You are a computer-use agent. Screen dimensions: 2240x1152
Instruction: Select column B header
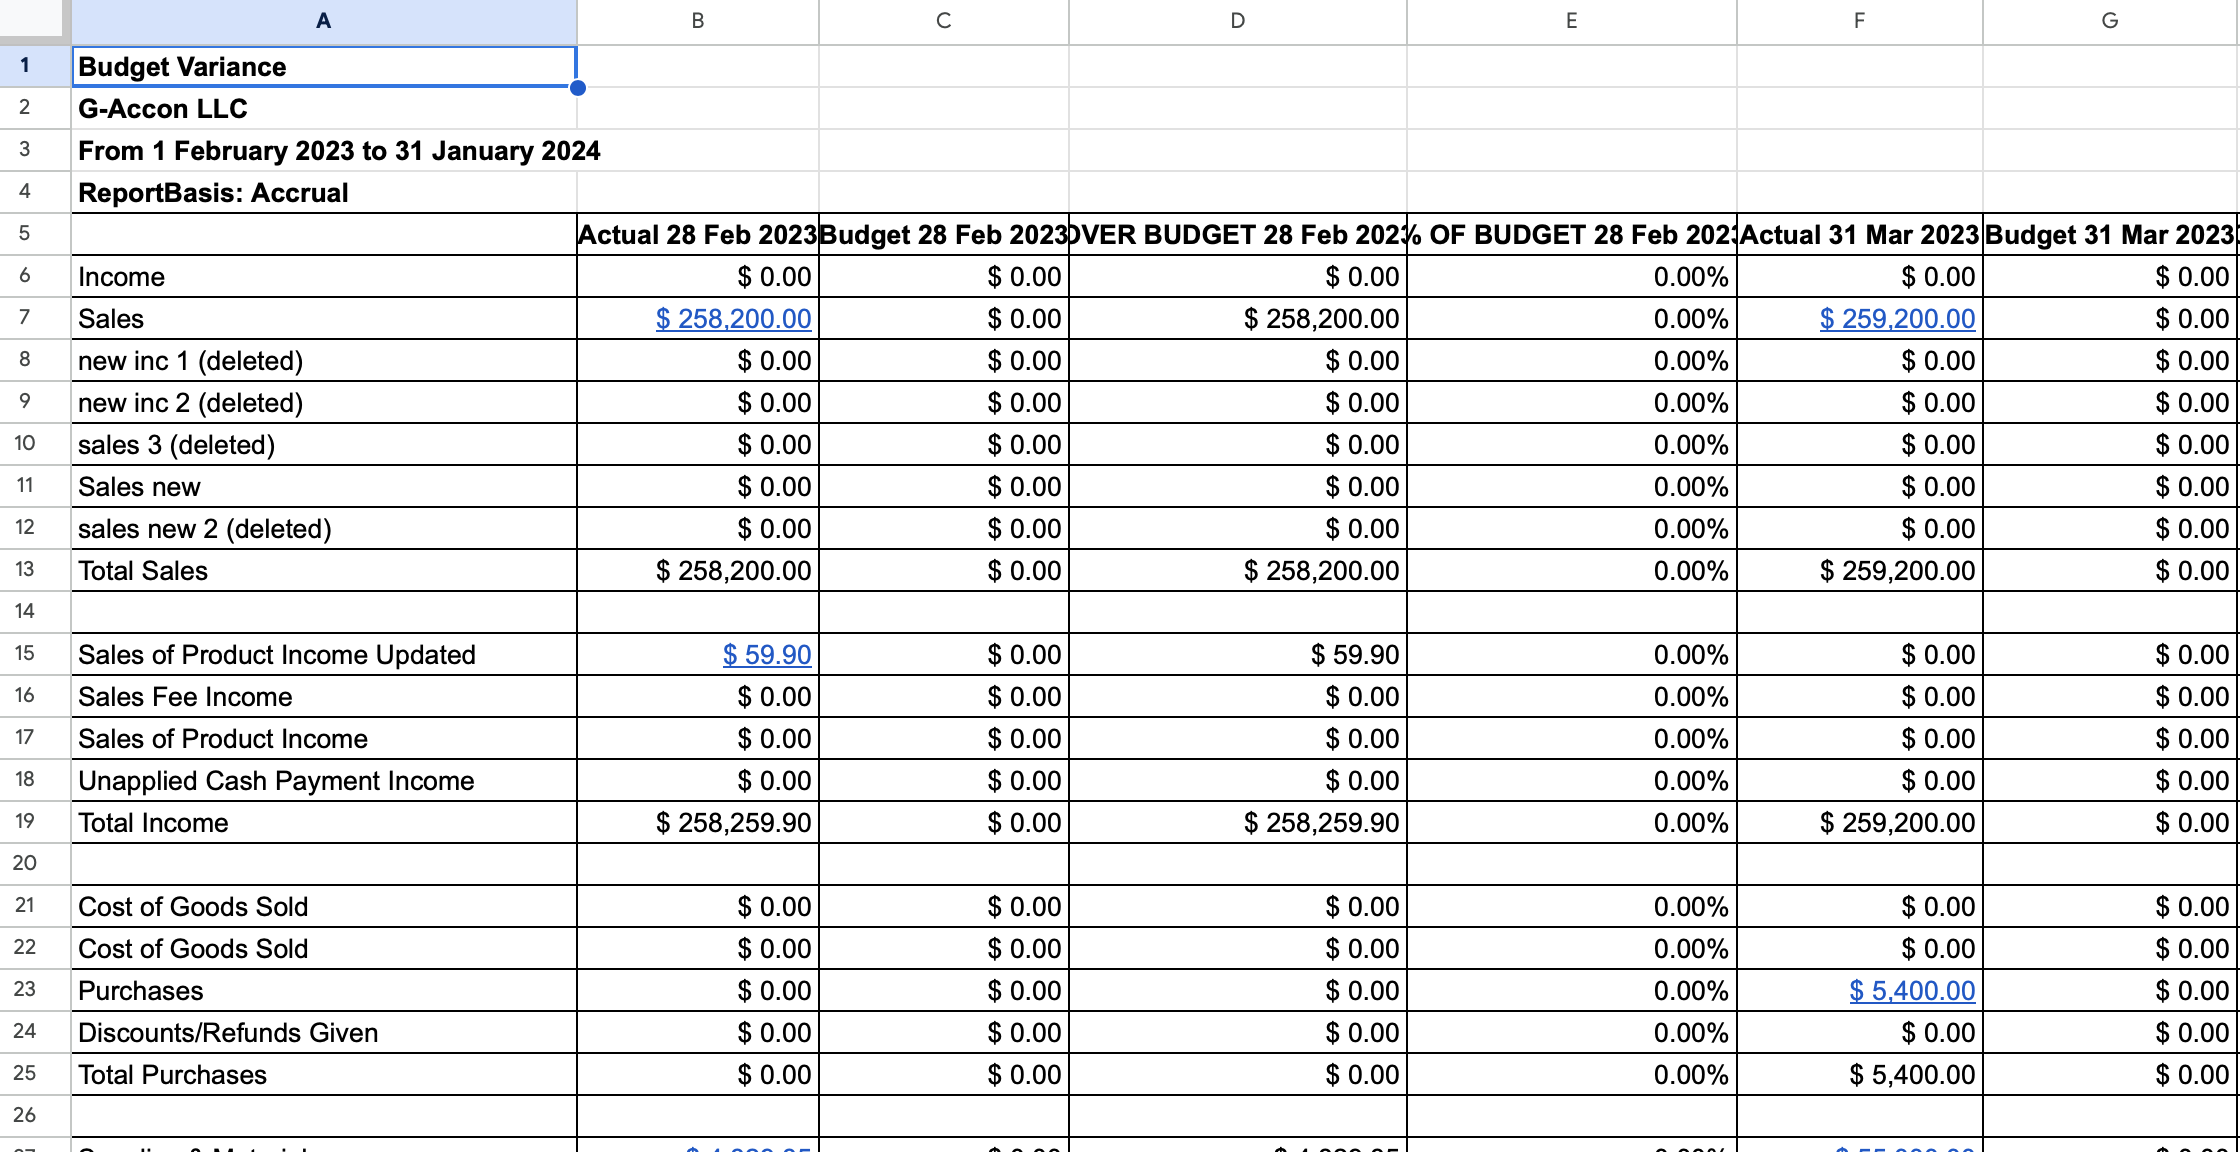coord(697,20)
